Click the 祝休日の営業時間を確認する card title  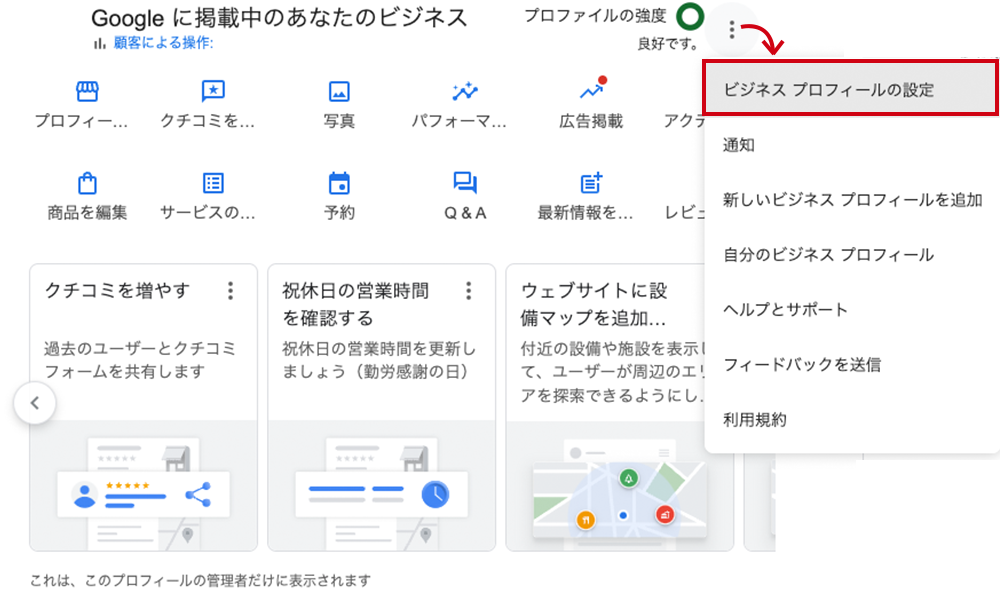(x=356, y=304)
